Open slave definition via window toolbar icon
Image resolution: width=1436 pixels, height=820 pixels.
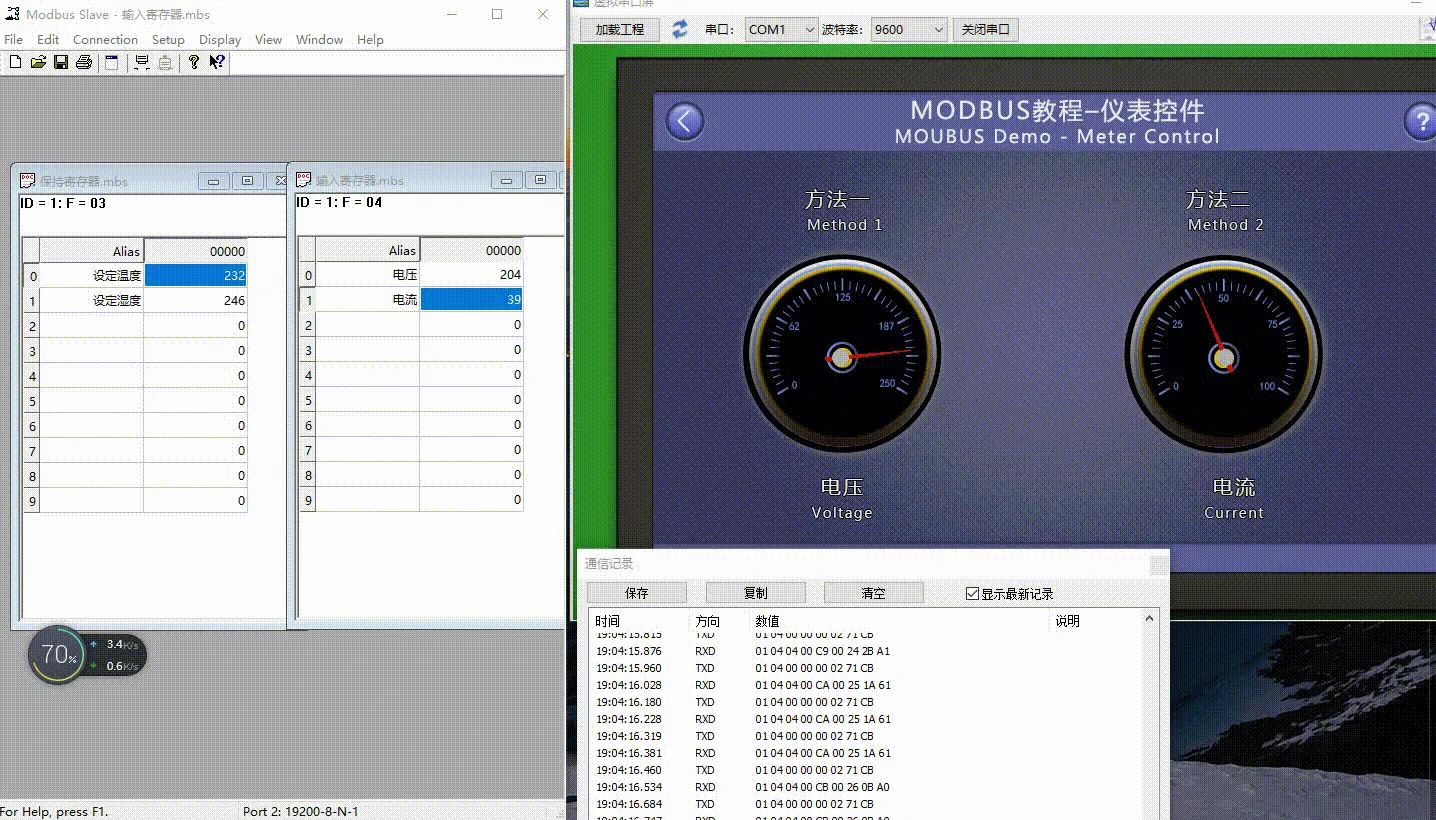[x=111, y=61]
